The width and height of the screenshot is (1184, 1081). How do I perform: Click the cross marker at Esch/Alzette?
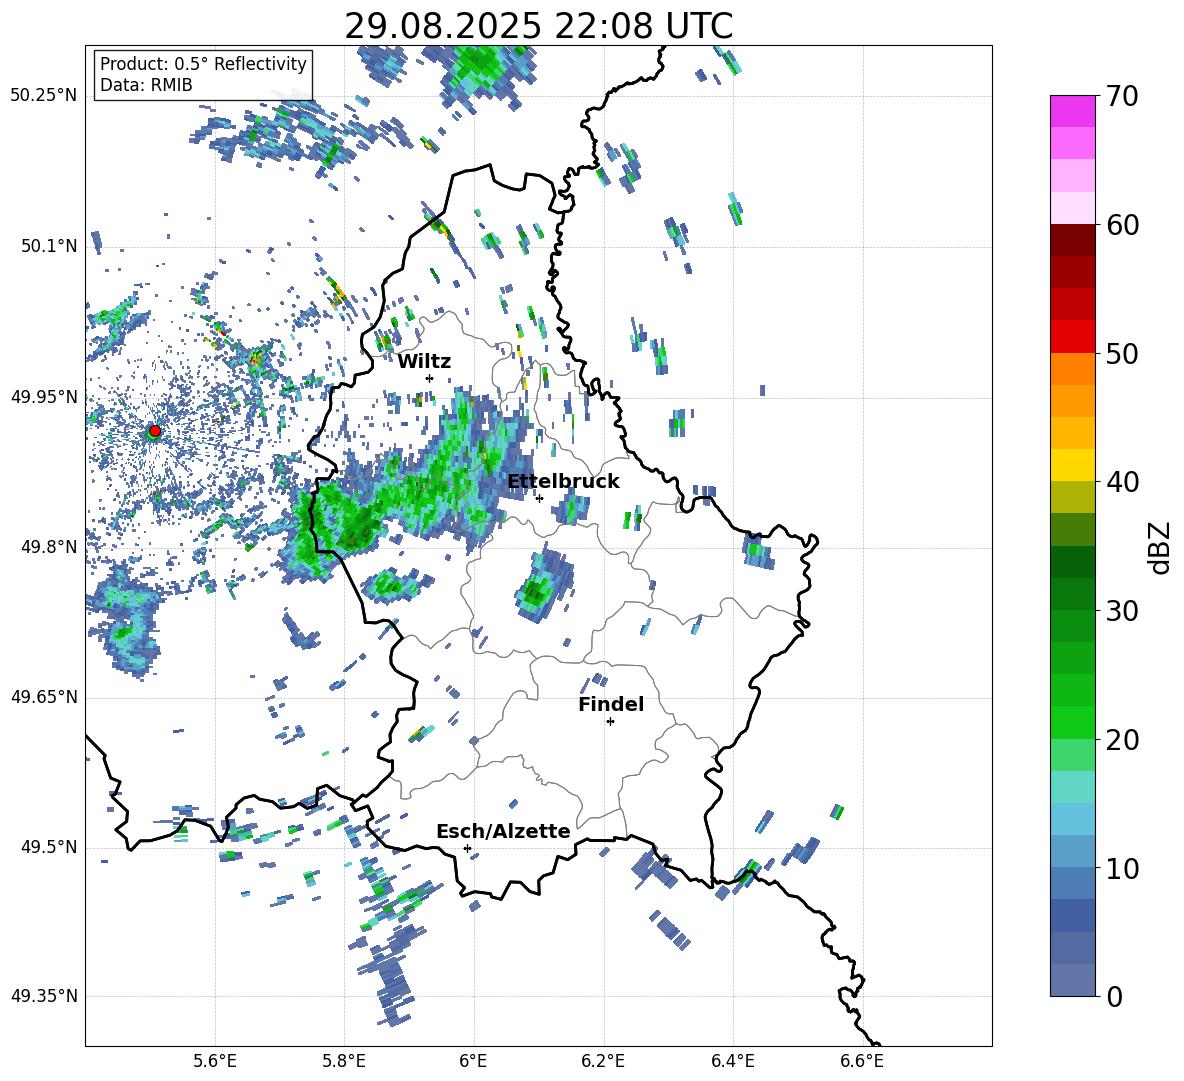[467, 848]
